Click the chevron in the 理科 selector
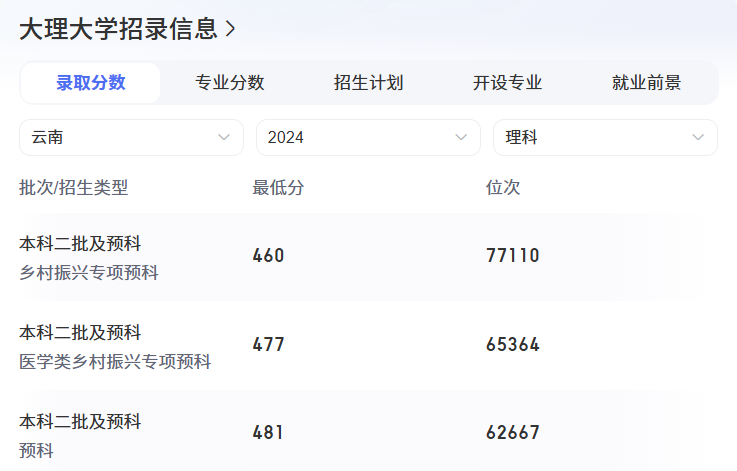The height and width of the screenshot is (471, 737). 698,137
